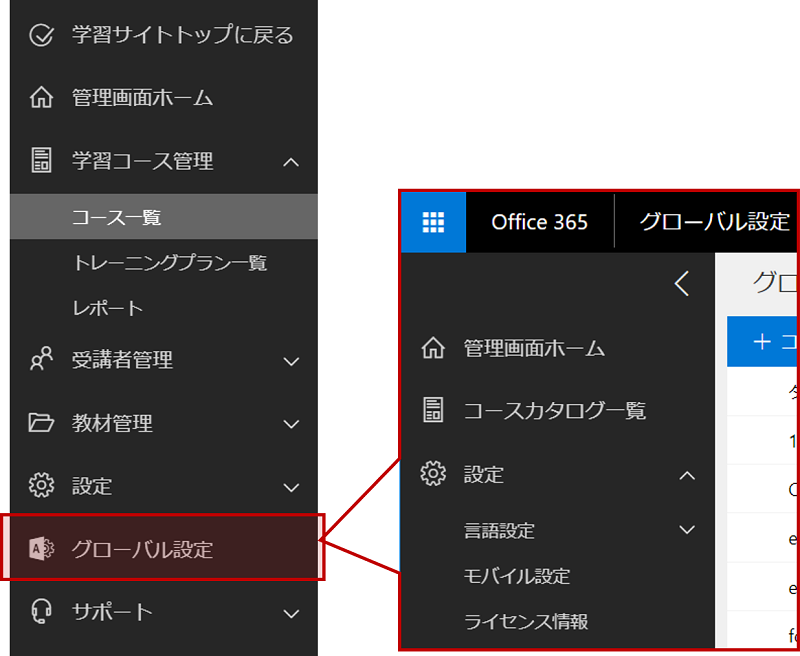Collapse the sidebar with the back arrow
Screen dimensions: 800x656
point(682,285)
